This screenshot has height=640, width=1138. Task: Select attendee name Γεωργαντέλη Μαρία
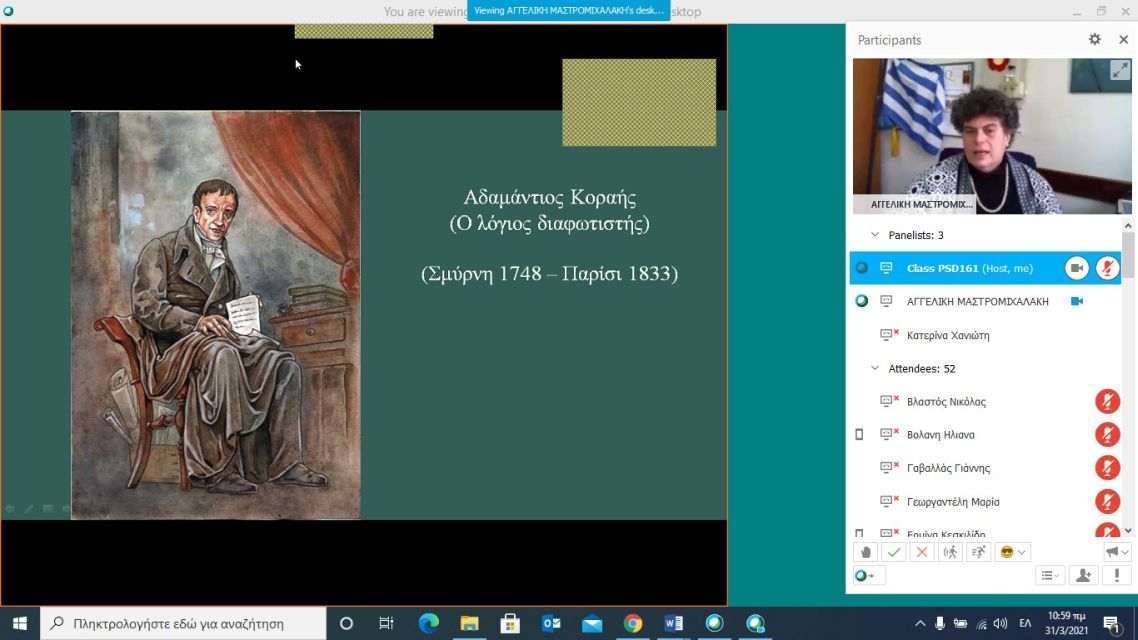tap(953, 501)
